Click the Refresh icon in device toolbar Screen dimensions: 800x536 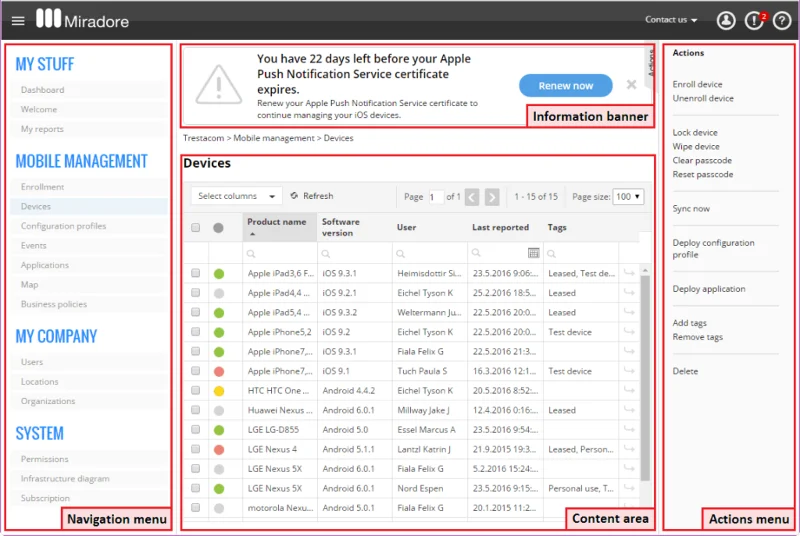coord(294,196)
